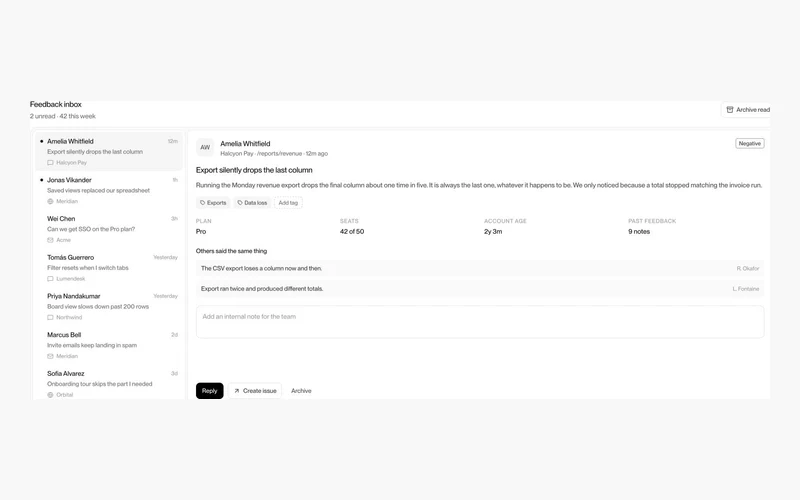Click the globe icon in Jonas Vikander's row
The width and height of the screenshot is (800, 500).
coord(50,202)
